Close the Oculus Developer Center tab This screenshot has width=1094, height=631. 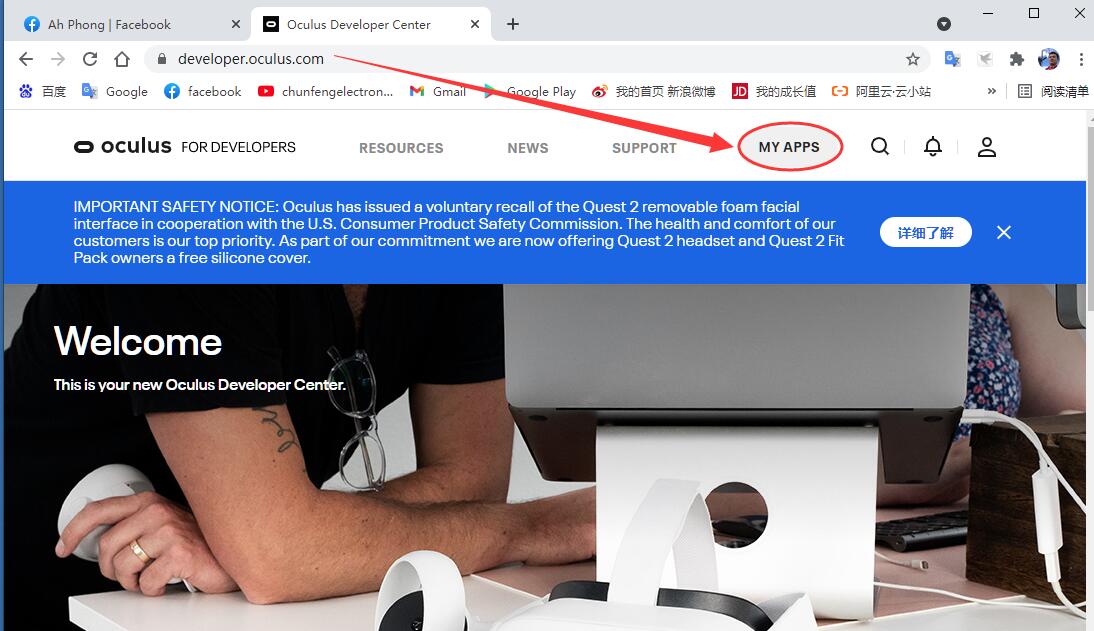coord(475,24)
